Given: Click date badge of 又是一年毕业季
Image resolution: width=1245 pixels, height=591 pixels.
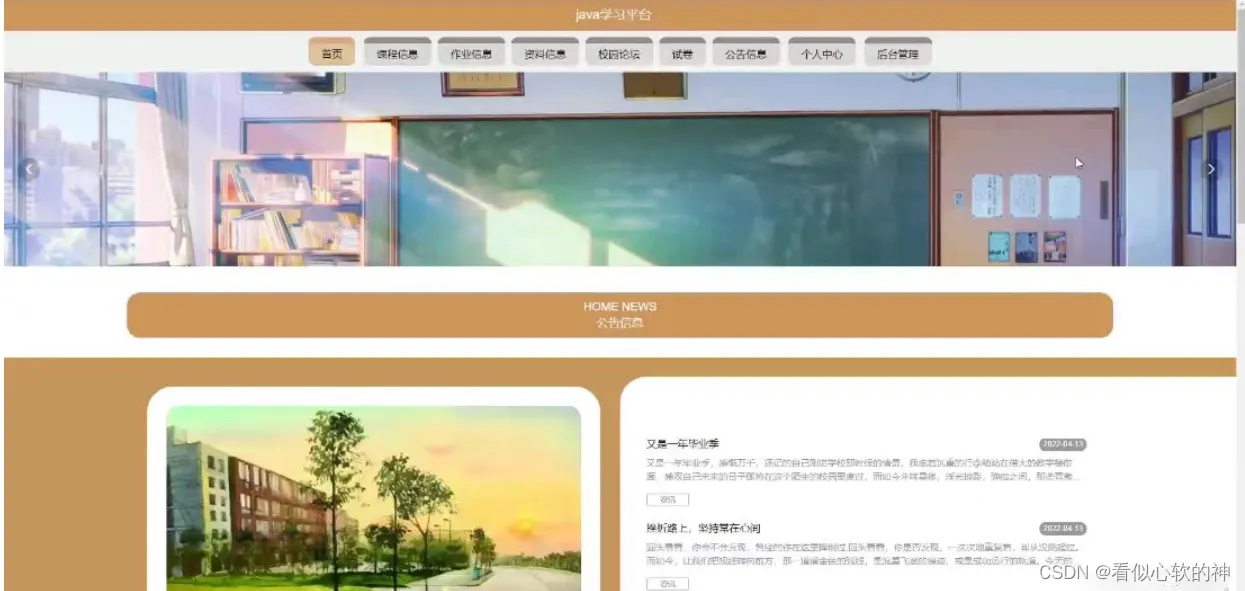Looking at the screenshot, I should (1062, 444).
